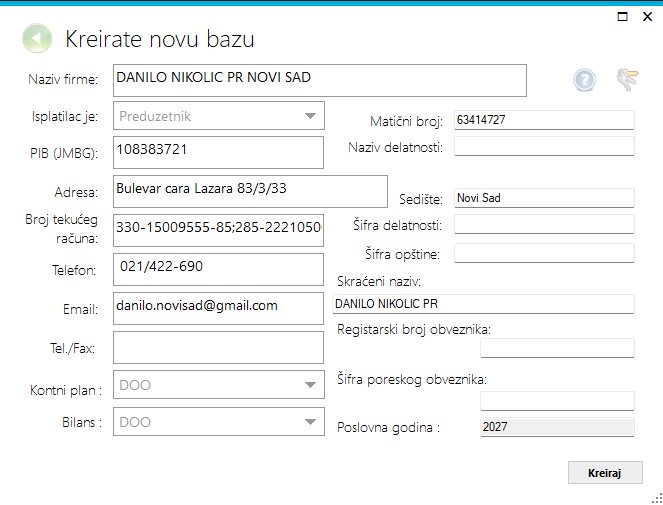Expand the Bilans dropdown
This screenshot has width=663, height=505.
(219, 422)
